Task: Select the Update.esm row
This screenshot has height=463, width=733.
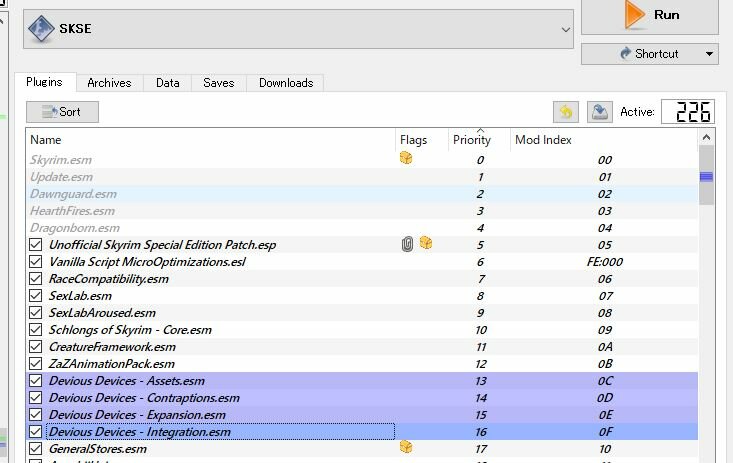Action: pyautogui.click(x=362, y=177)
